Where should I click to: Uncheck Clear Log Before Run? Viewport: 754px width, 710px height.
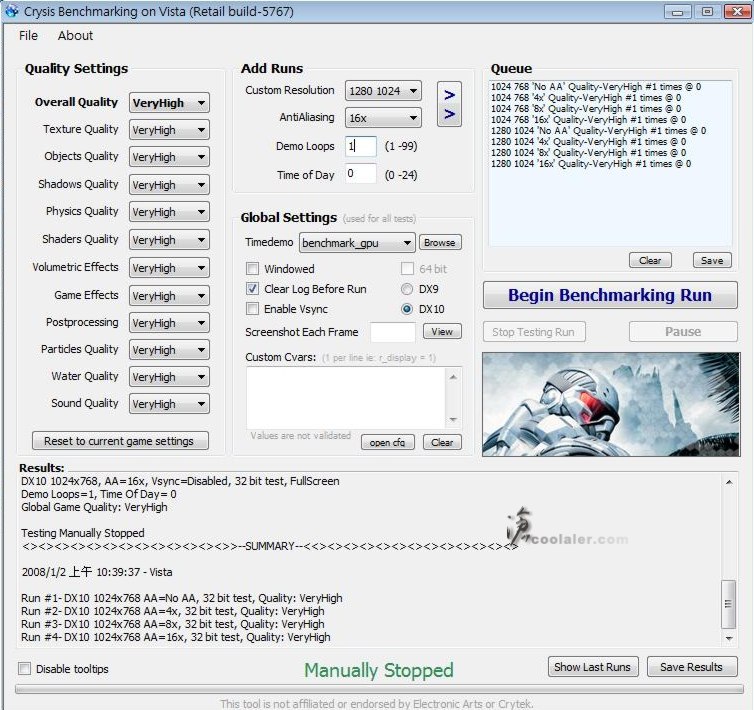click(x=252, y=289)
